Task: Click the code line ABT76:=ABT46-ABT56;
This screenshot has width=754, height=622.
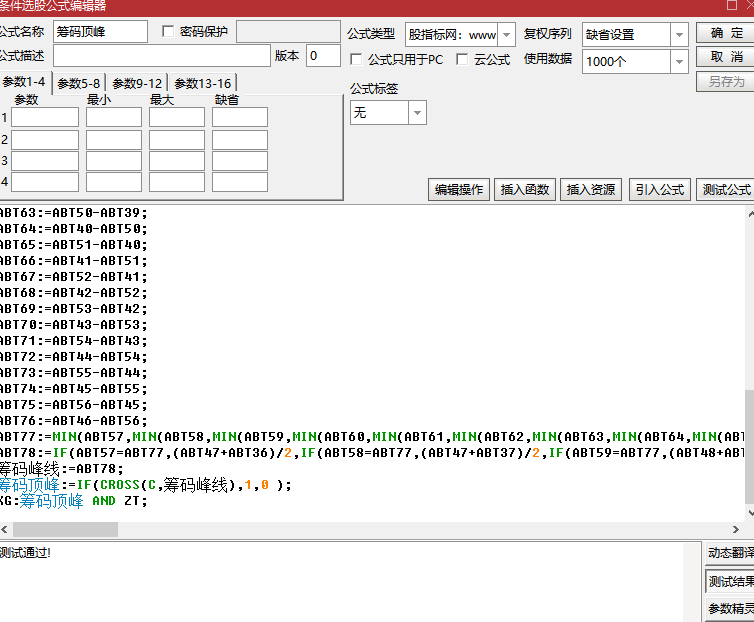Action: pos(74,421)
